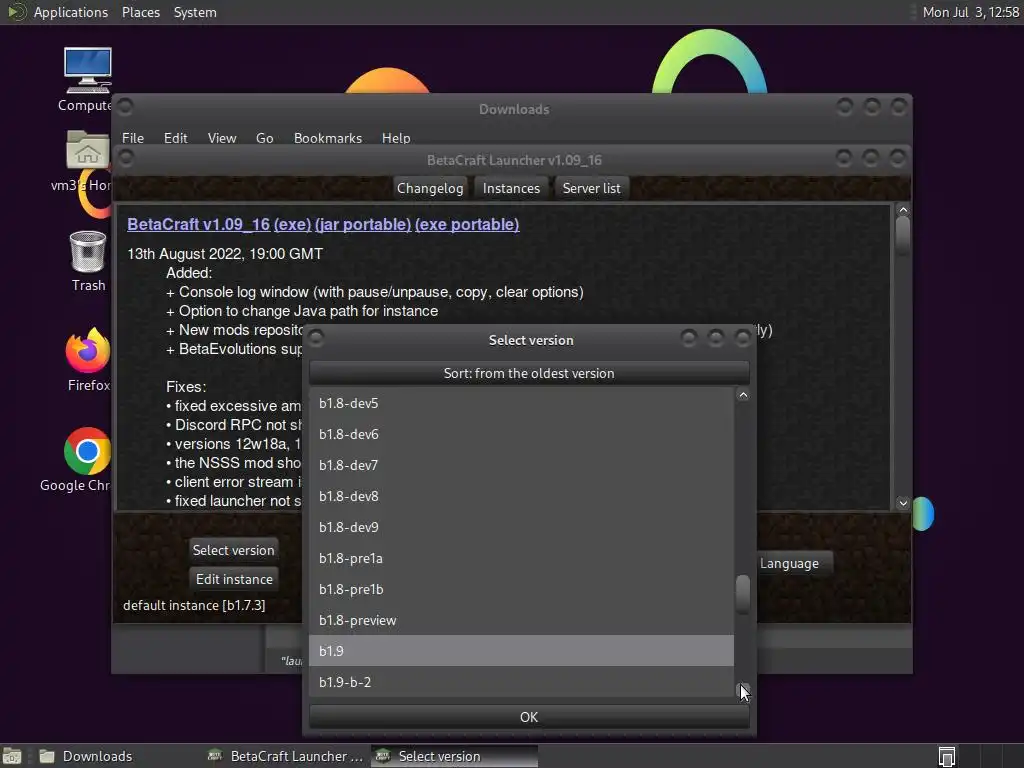Click version list scrollbar up arrow
This screenshot has height=768, width=1024.
[743, 395]
